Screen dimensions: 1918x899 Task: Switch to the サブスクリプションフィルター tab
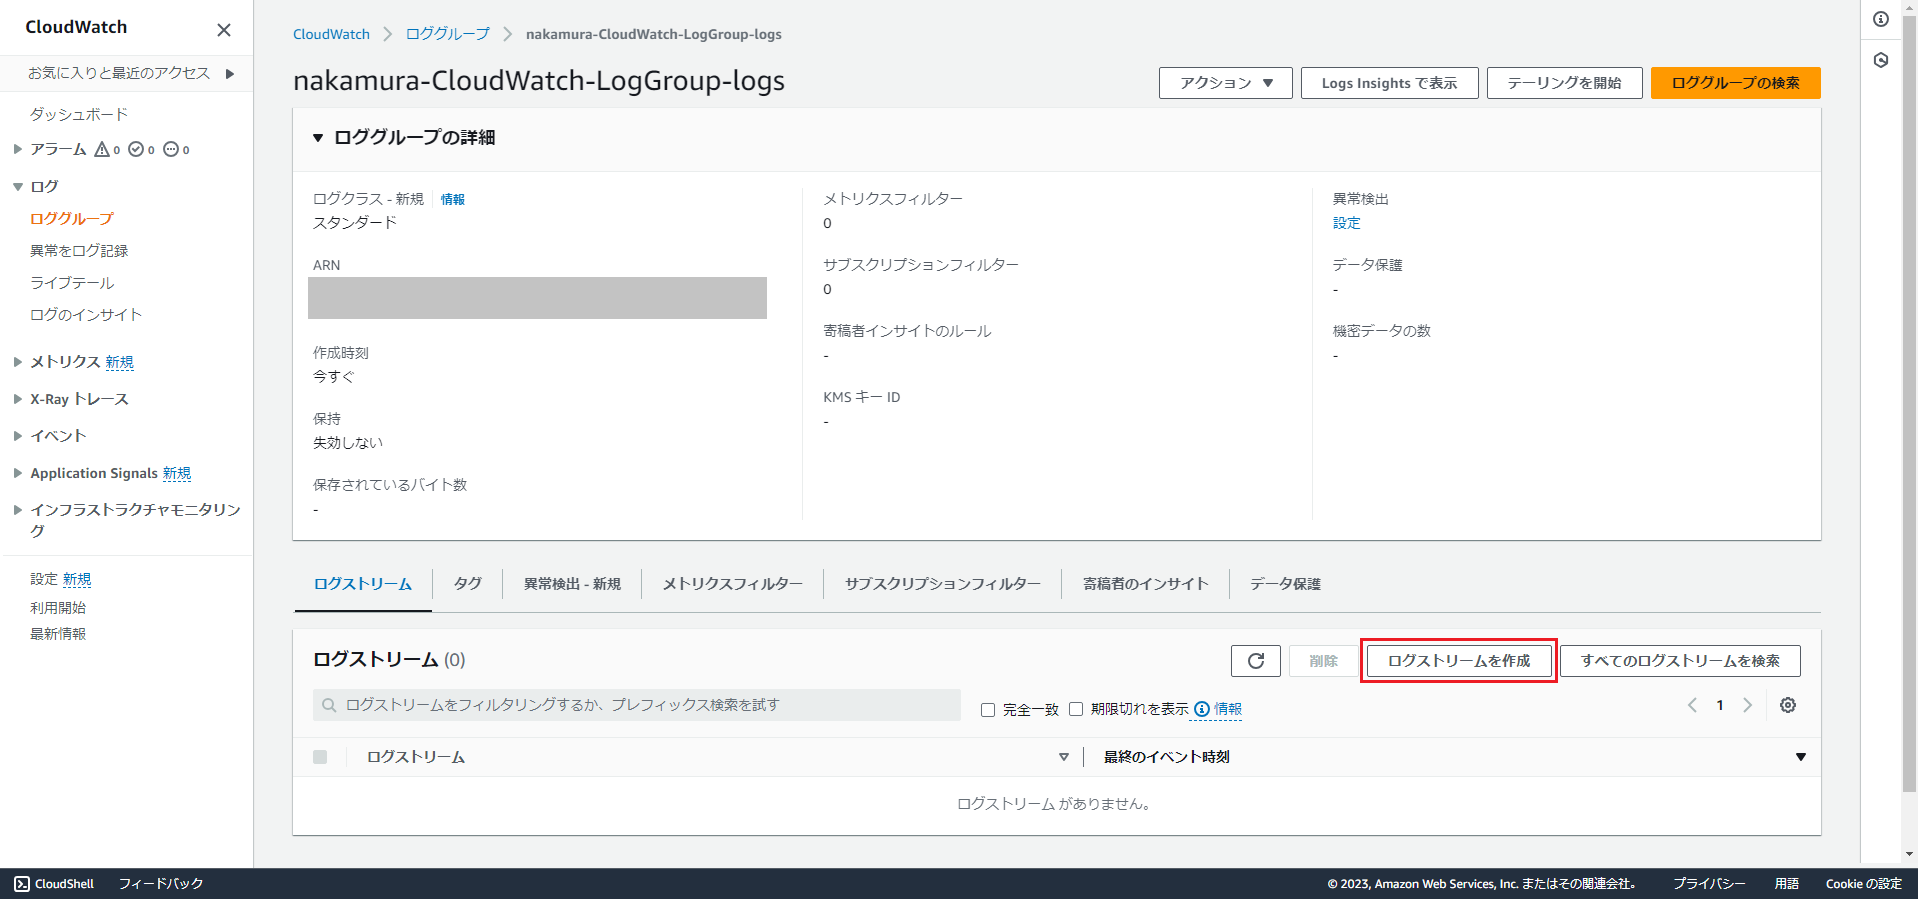point(942,584)
